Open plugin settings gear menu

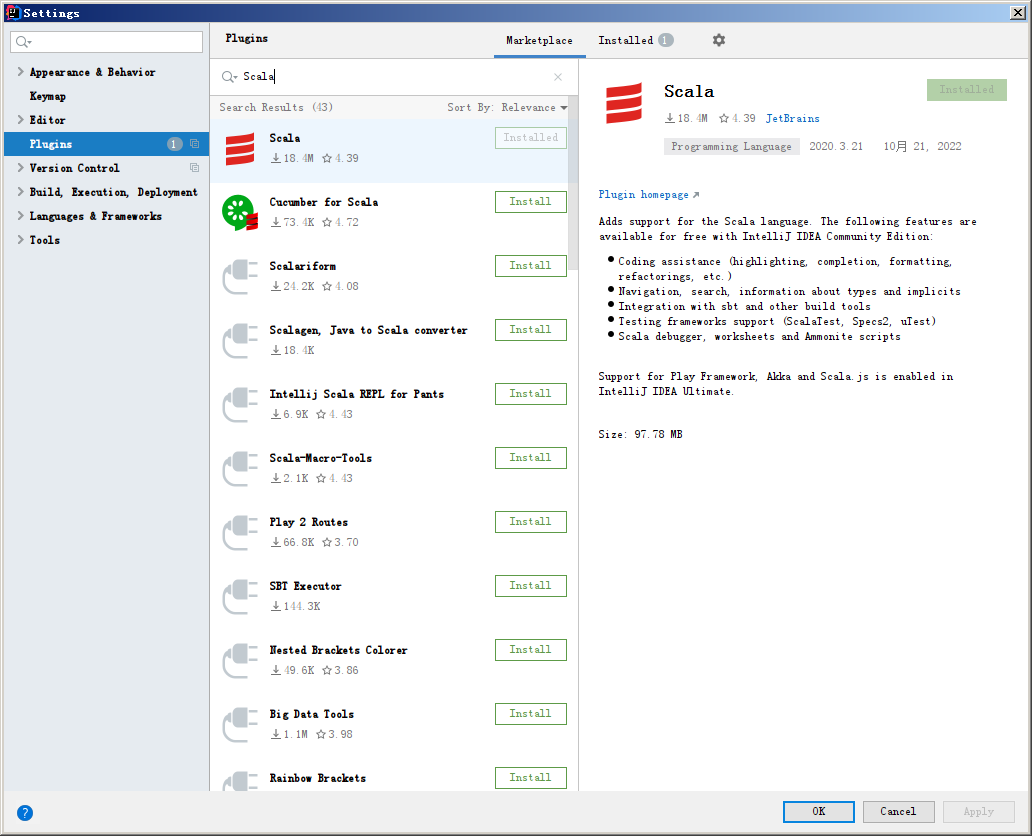click(x=719, y=40)
